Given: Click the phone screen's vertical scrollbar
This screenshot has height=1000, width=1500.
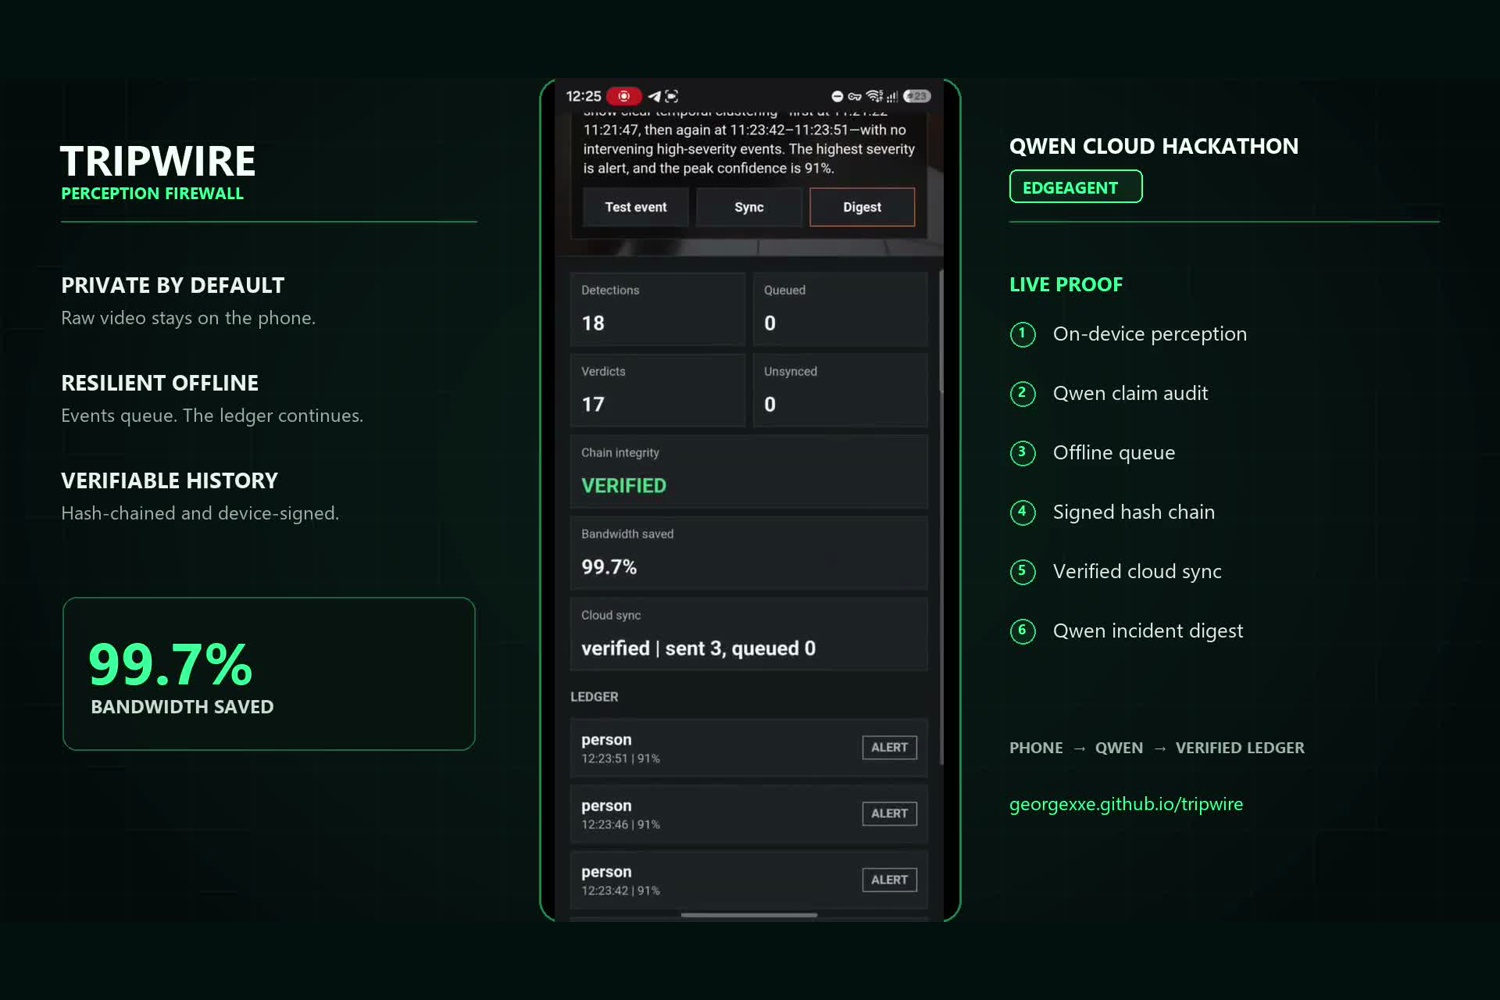Looking at the screenshot, I should tap(941, 330).
